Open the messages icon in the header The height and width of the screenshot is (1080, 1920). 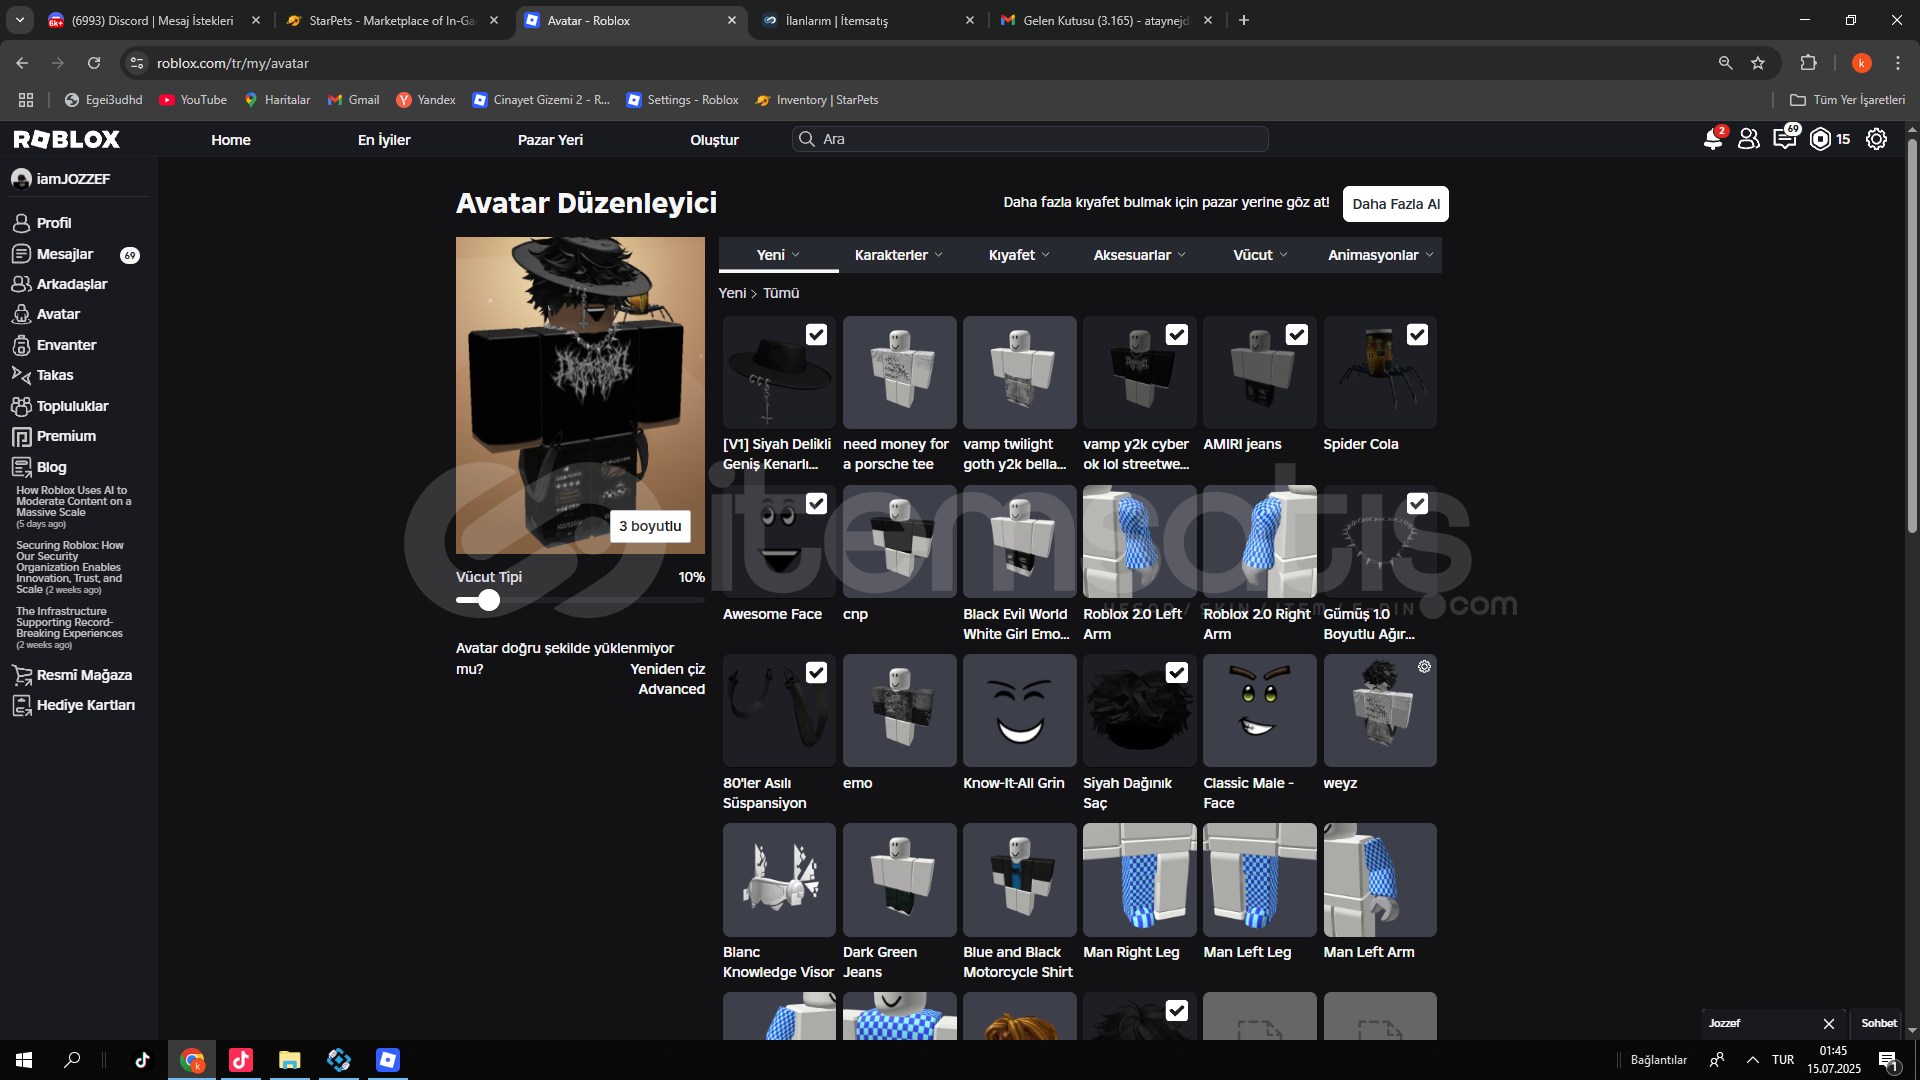tap(1784, 139)
